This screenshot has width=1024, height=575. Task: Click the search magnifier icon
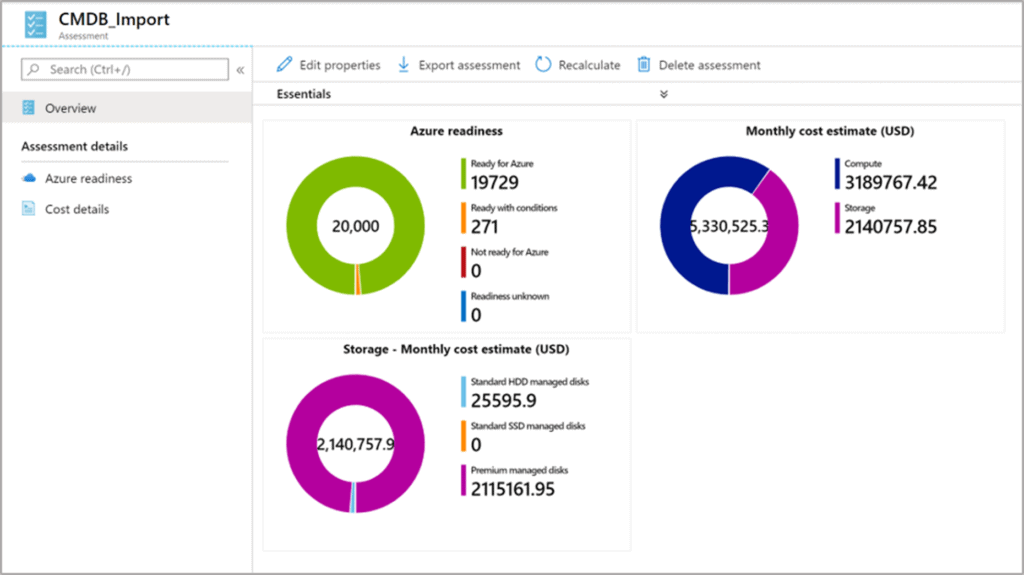click(34, 69)
